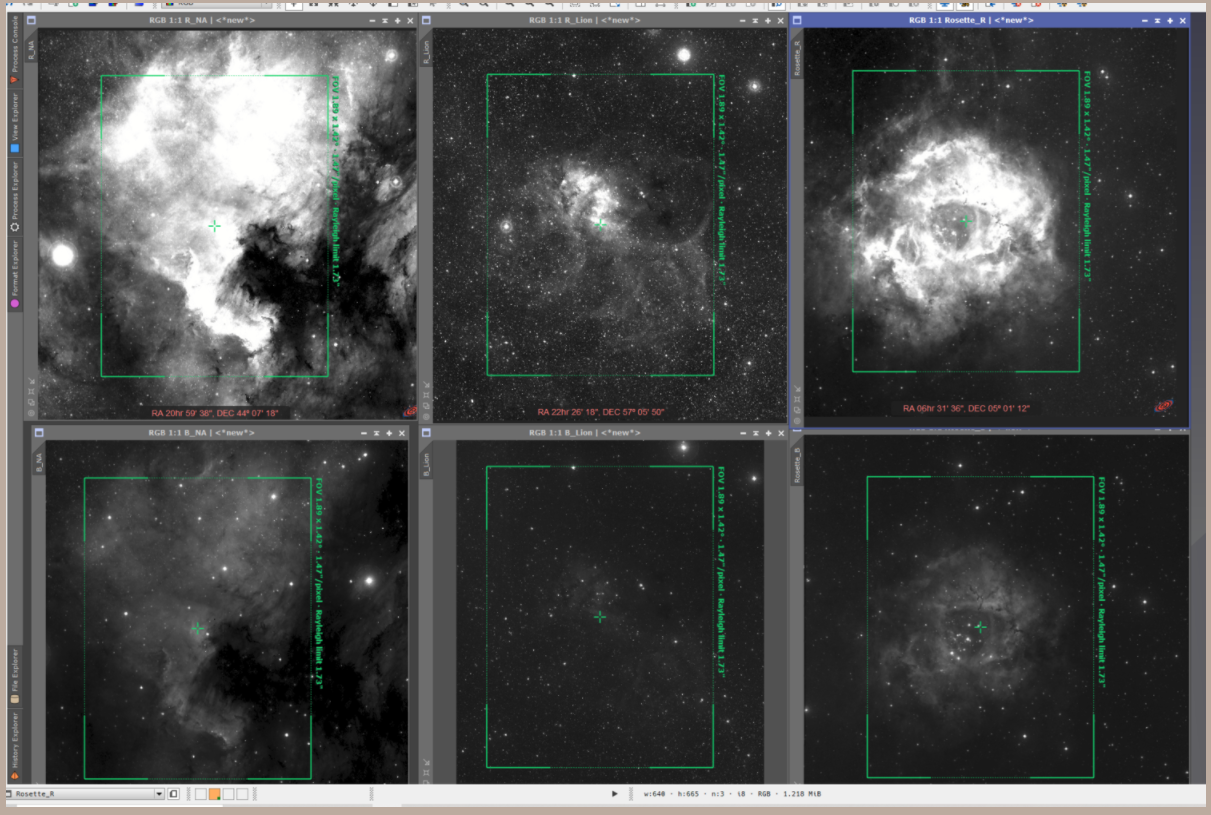Click the orange workspace swatch in the bottom bar
This screenshot has width=1211, height=815.
(213, 792)
